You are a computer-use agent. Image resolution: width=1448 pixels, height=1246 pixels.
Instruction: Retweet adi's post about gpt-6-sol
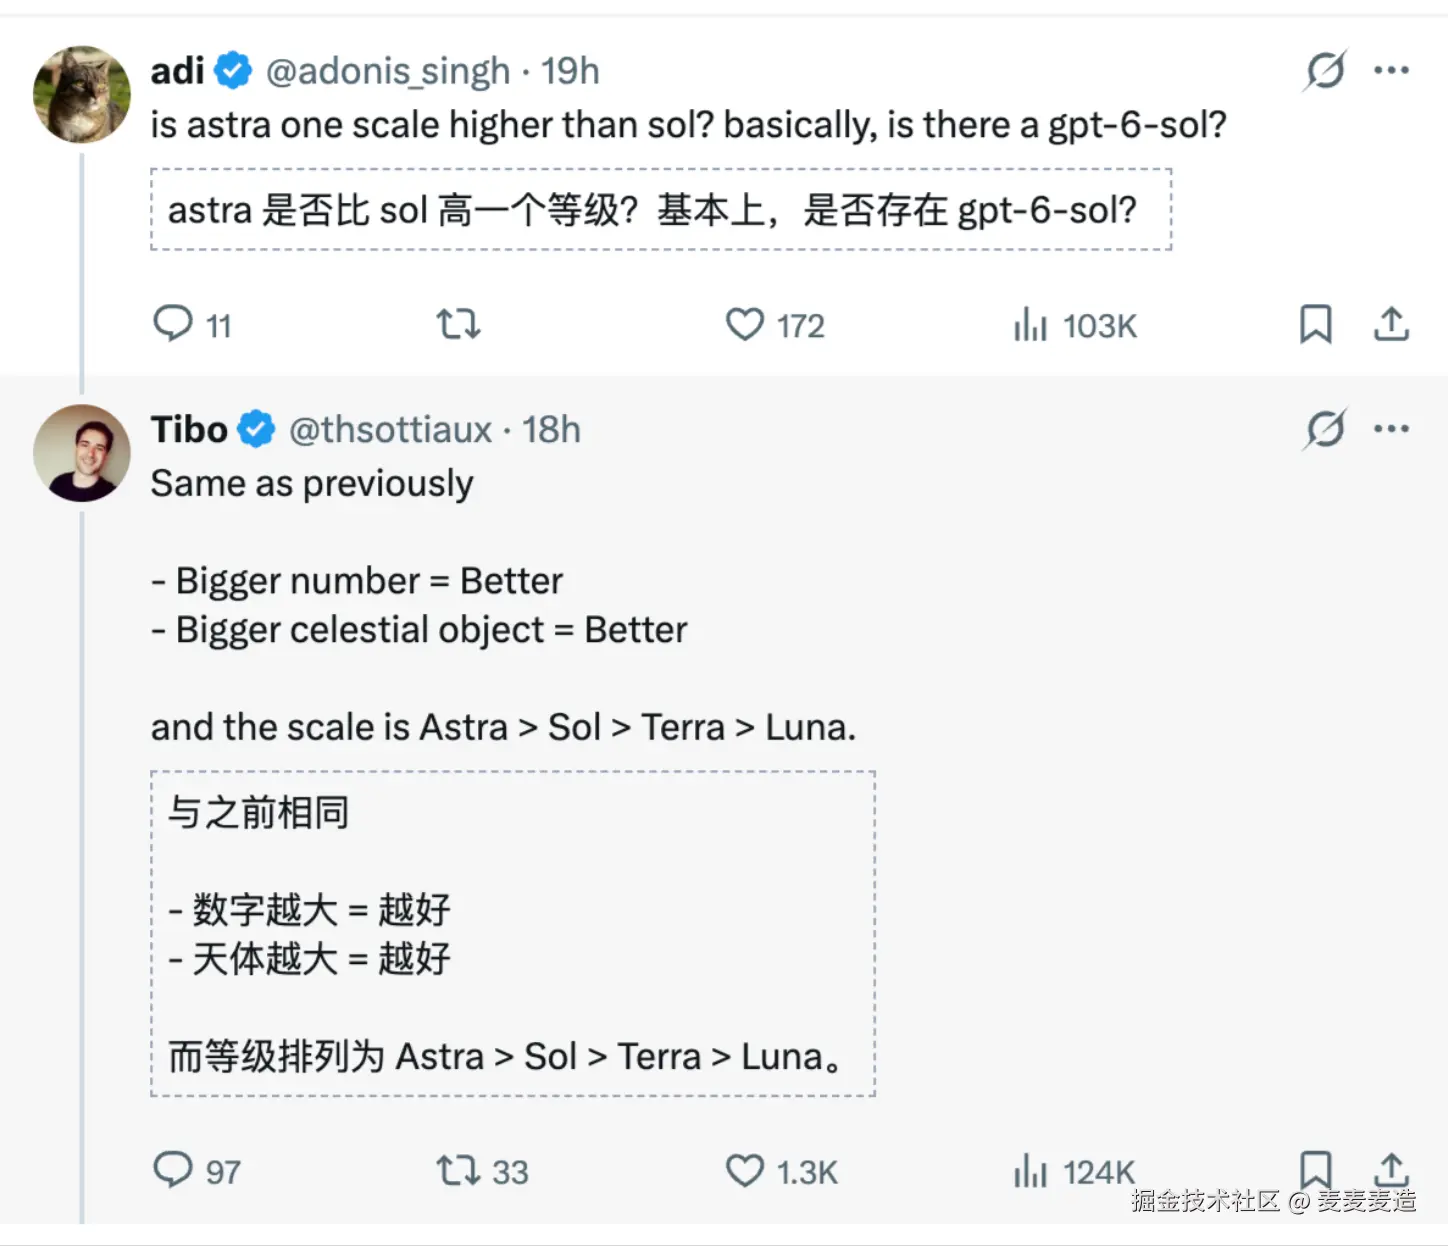click(x=458, y=324)
